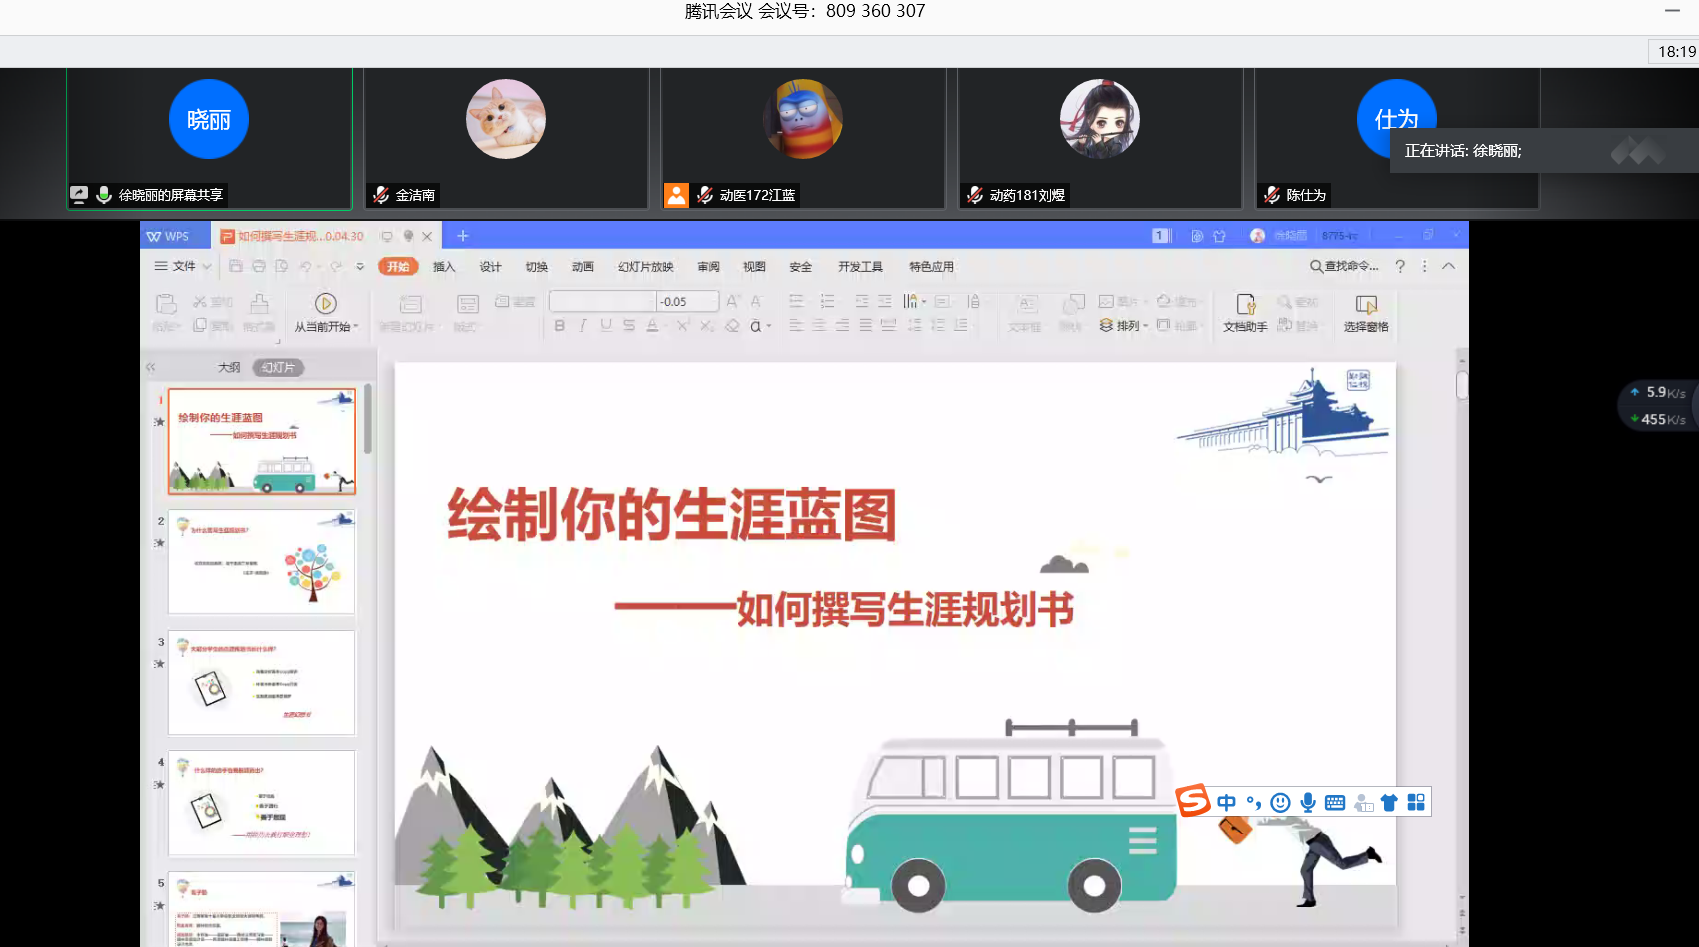Switch to the 幻灯片放映 tab
1699x947 pixels.
[x=645, y=267]
